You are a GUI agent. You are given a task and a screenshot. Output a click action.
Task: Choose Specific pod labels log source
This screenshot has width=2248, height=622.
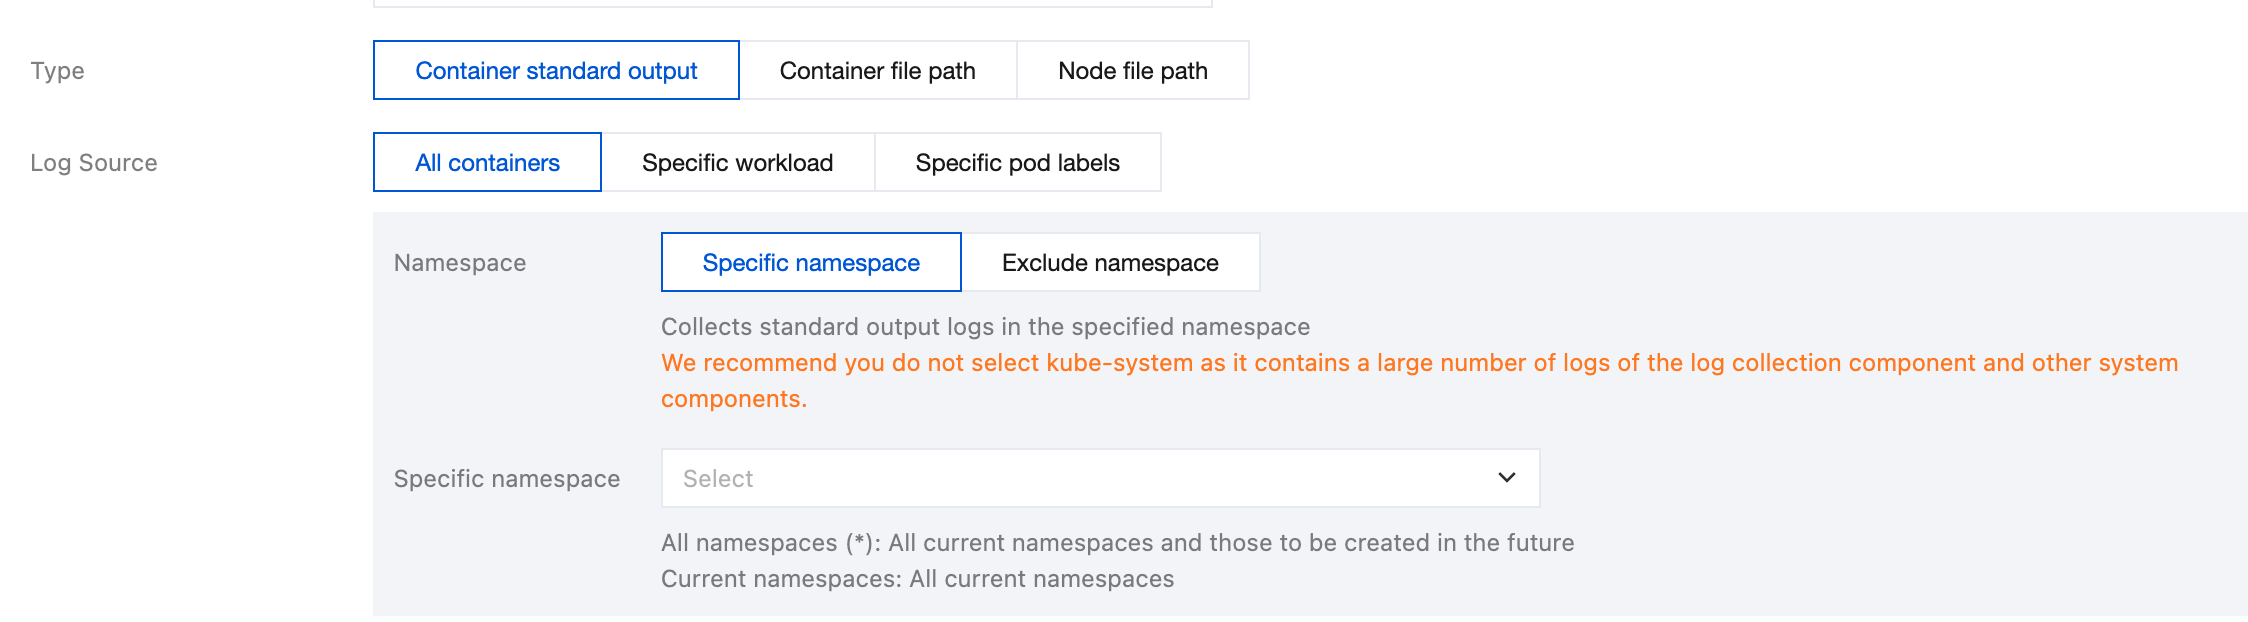tap(1017, 163)
